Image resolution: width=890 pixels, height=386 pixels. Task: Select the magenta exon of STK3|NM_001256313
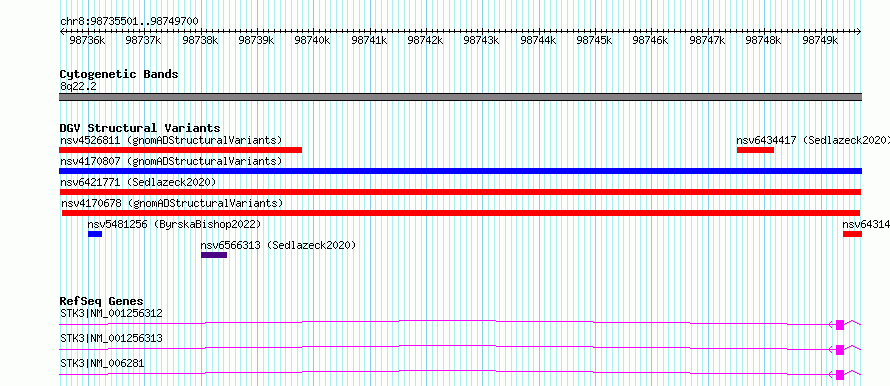pyautogui.click(x=840, y=350)
